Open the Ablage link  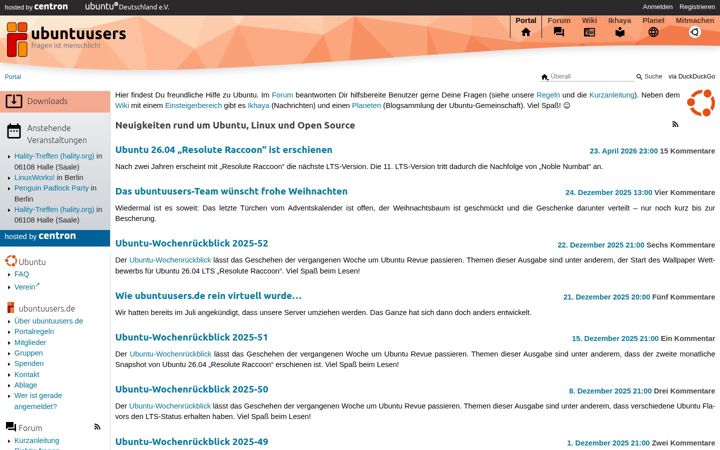pyautogui.click(x=26, y=385)
